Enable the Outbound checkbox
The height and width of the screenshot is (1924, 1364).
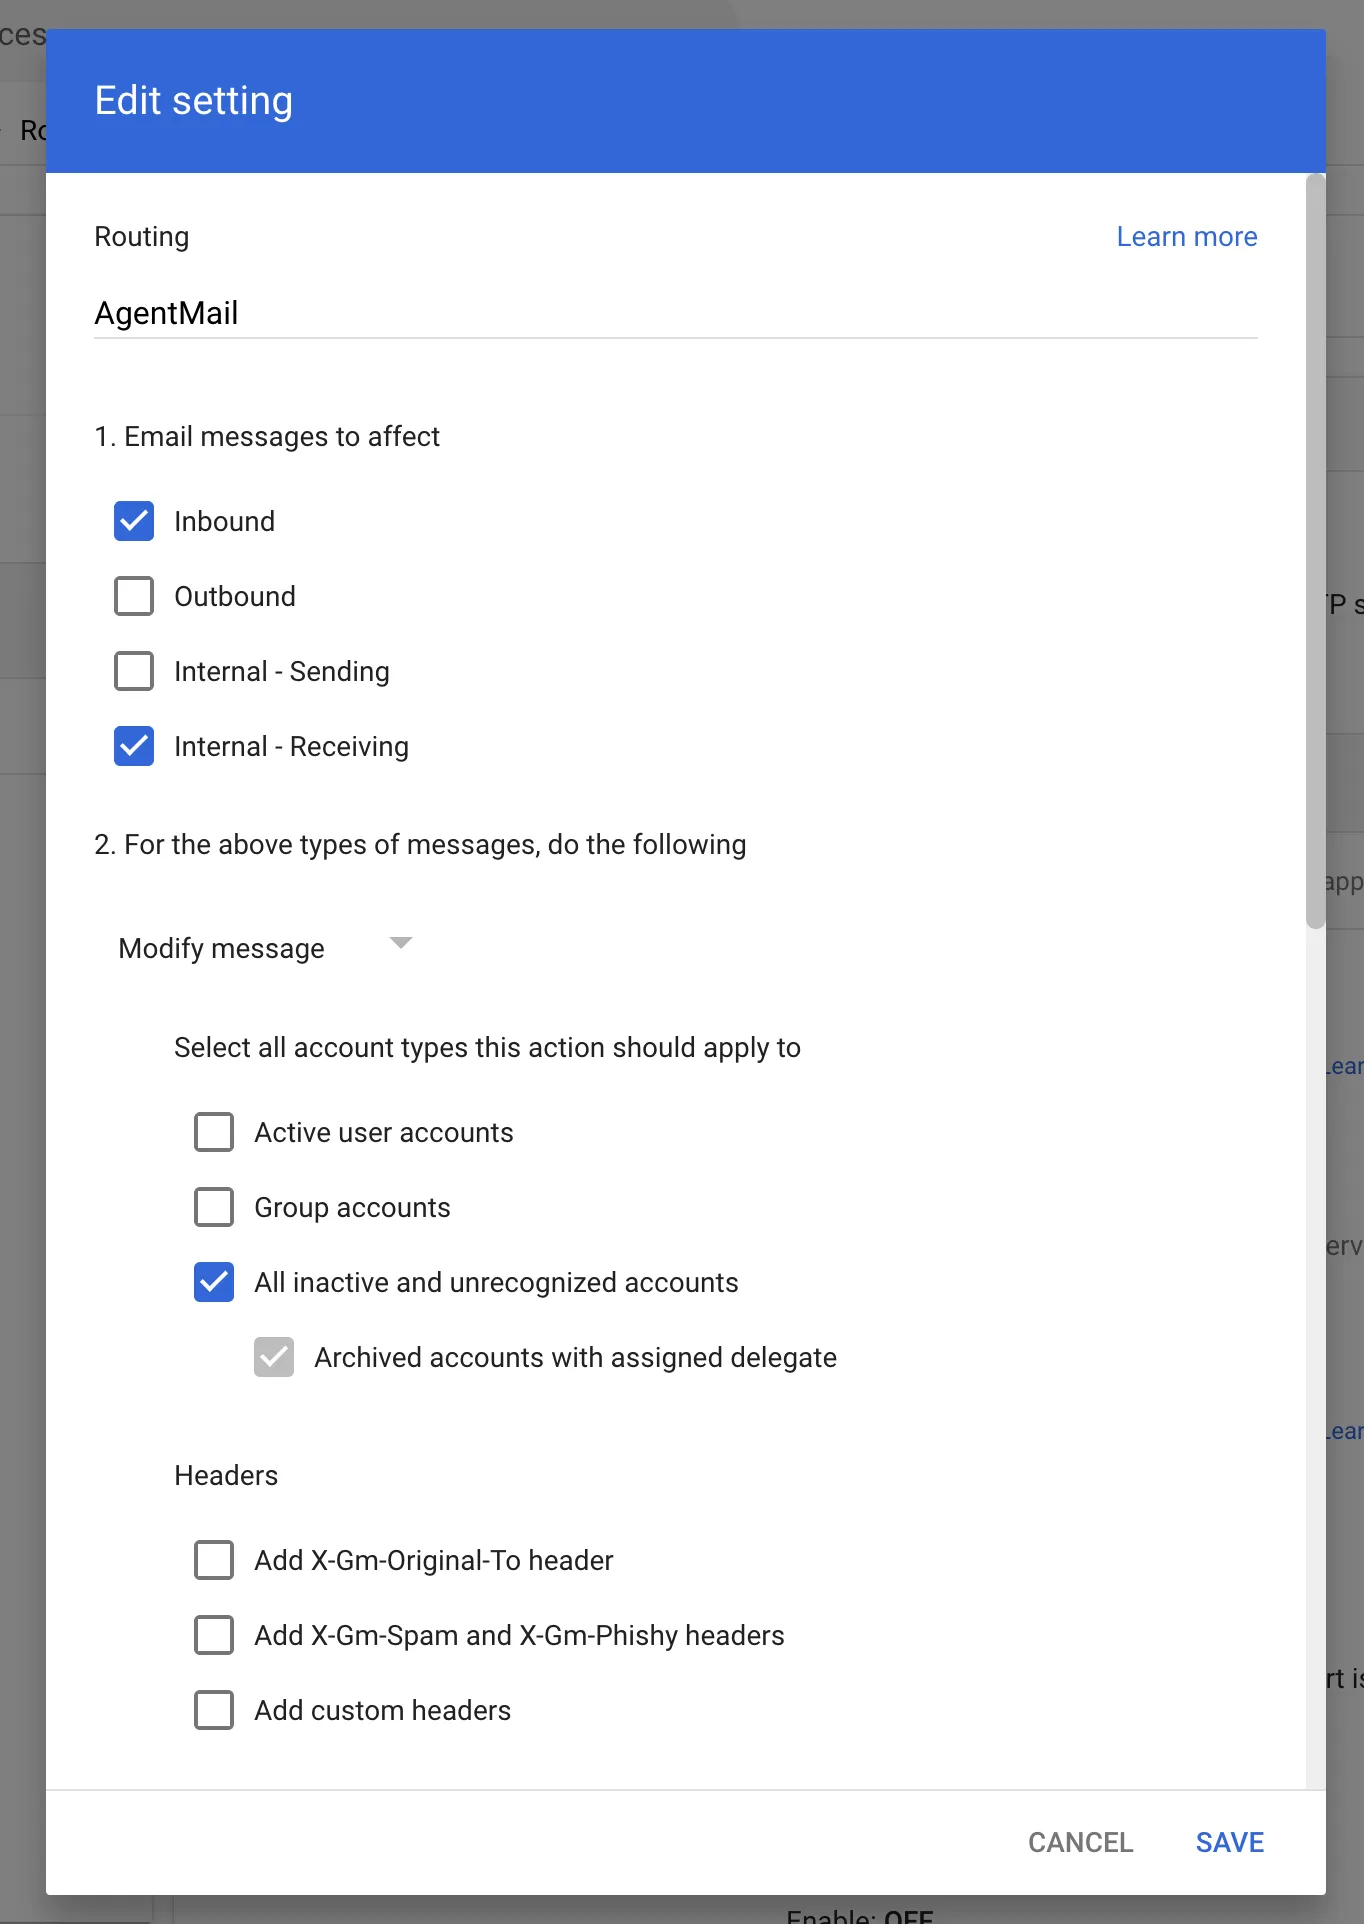134,596
